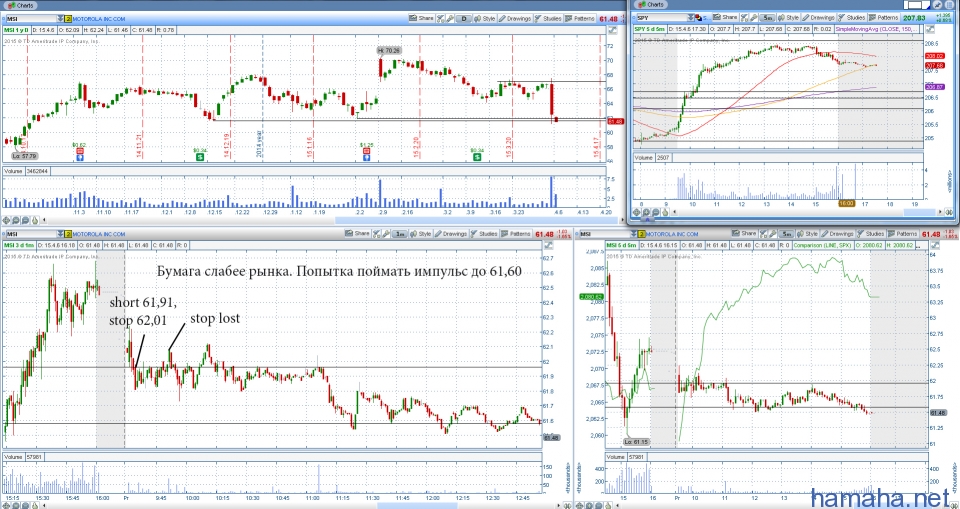The height and width of the screenshot is (509, 960).
Task: Click the scissors icon in MSI 1m chart toolbar
Action: click(376, 234)
